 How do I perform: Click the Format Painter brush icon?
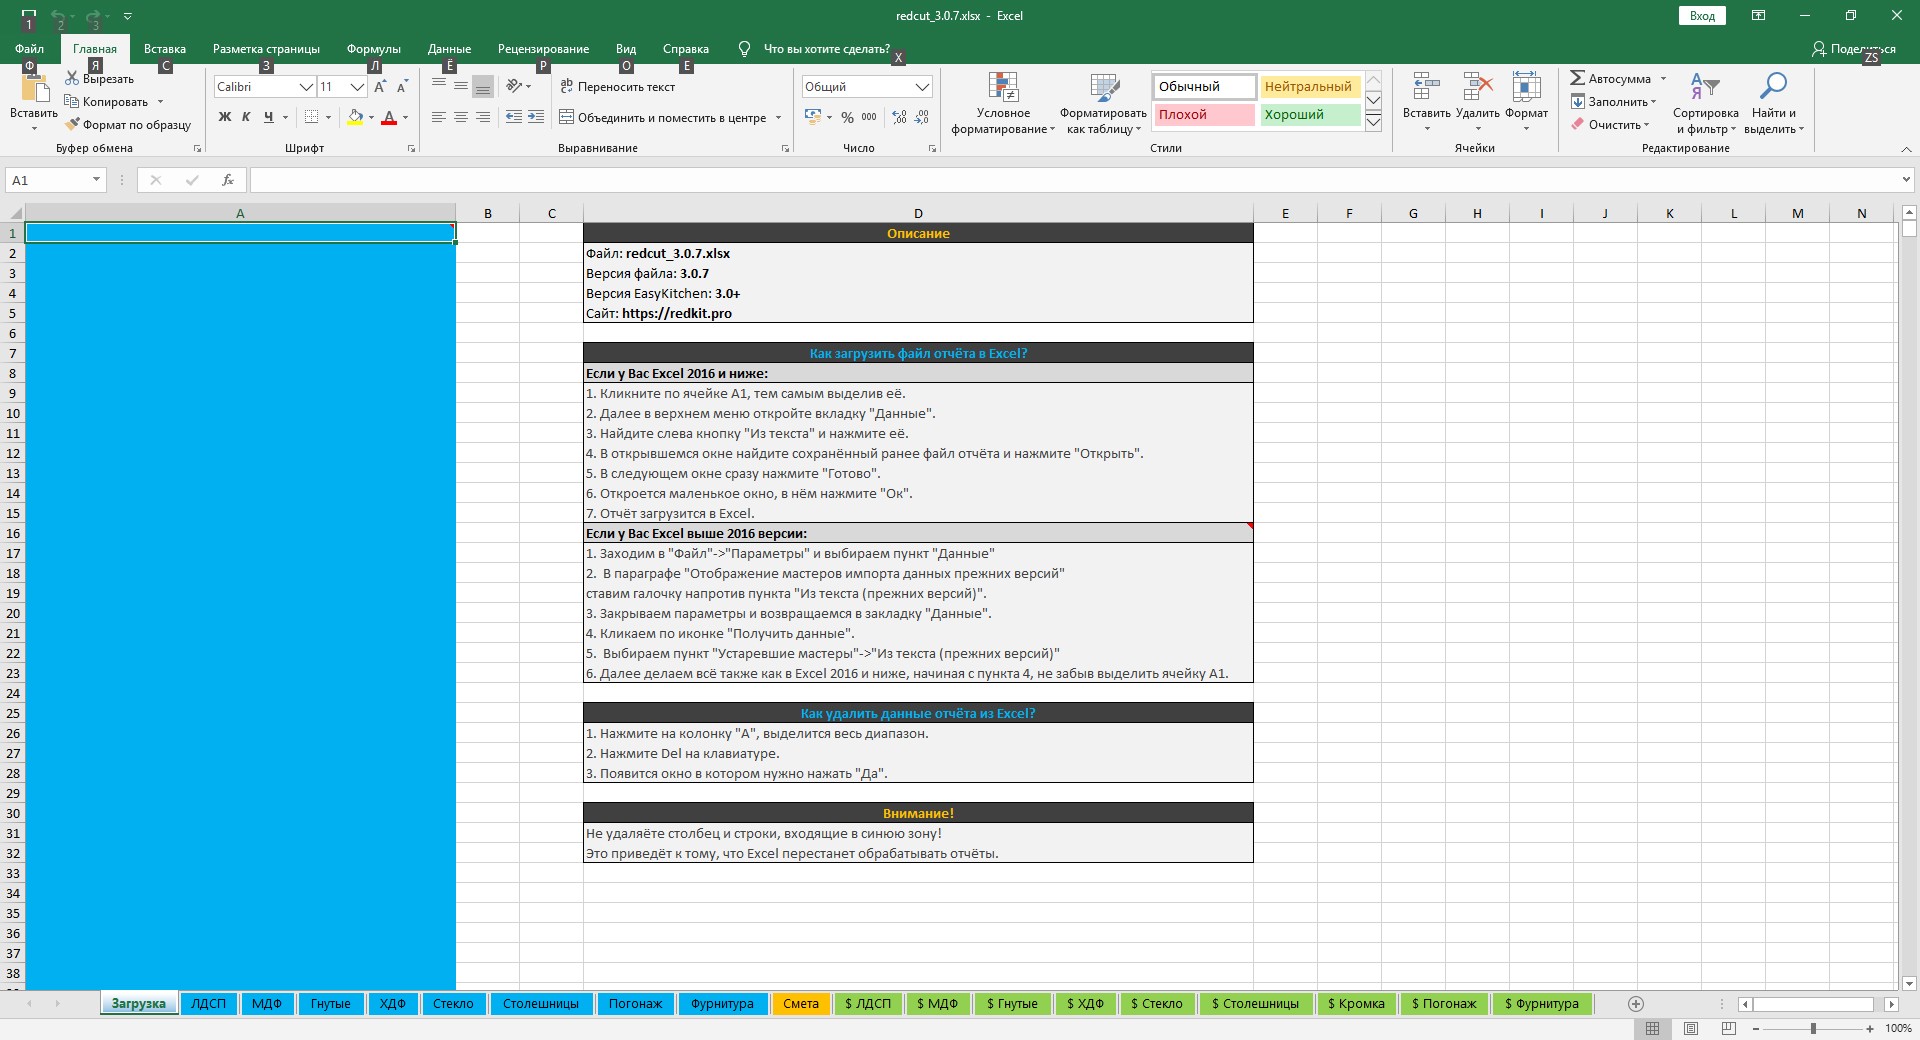[72, 125]
